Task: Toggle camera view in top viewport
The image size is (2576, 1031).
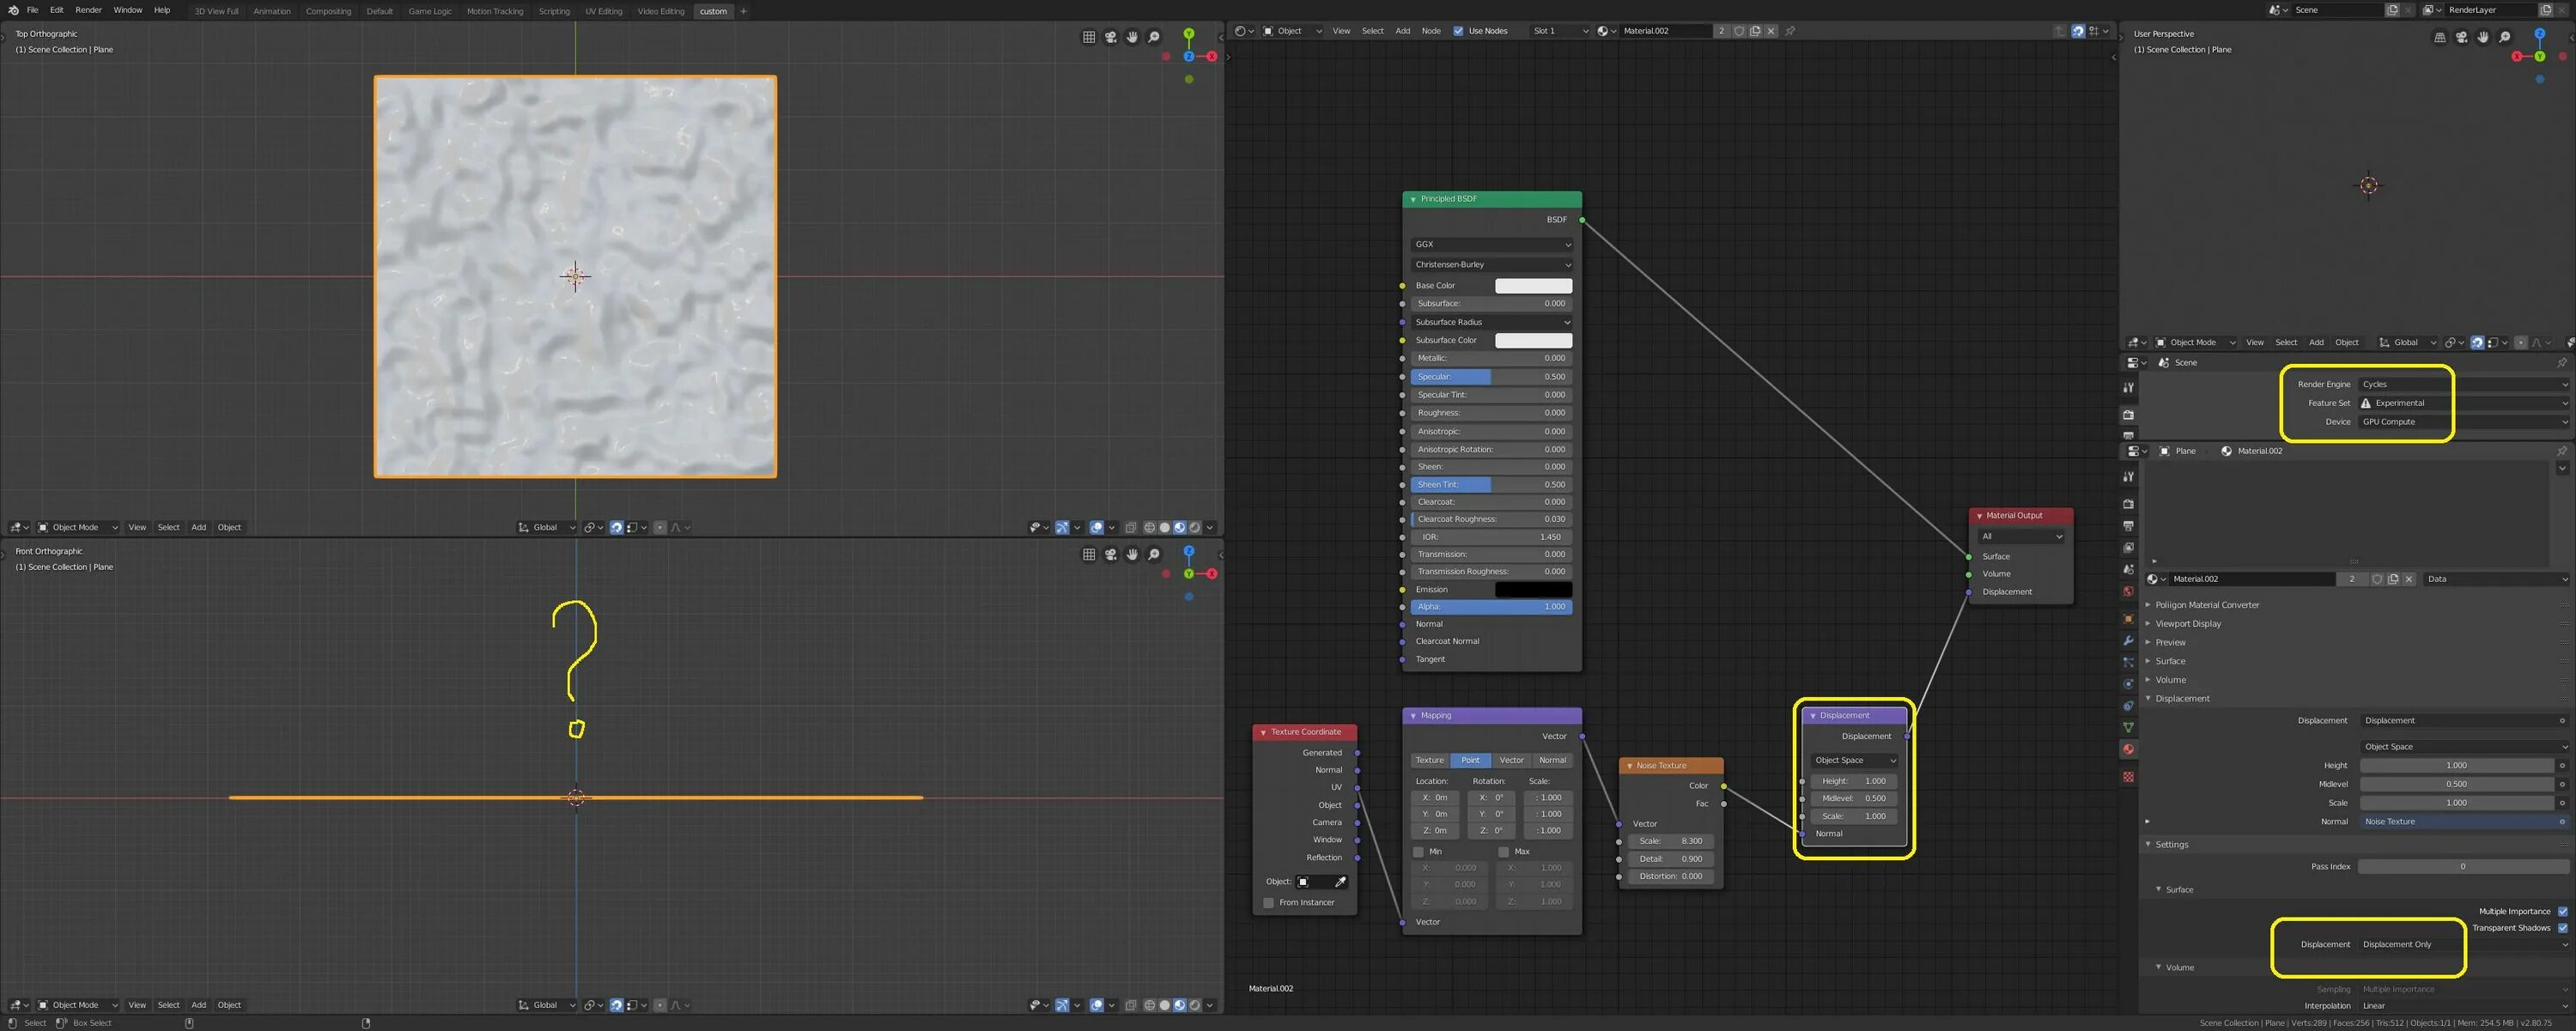Action: 1110,37
